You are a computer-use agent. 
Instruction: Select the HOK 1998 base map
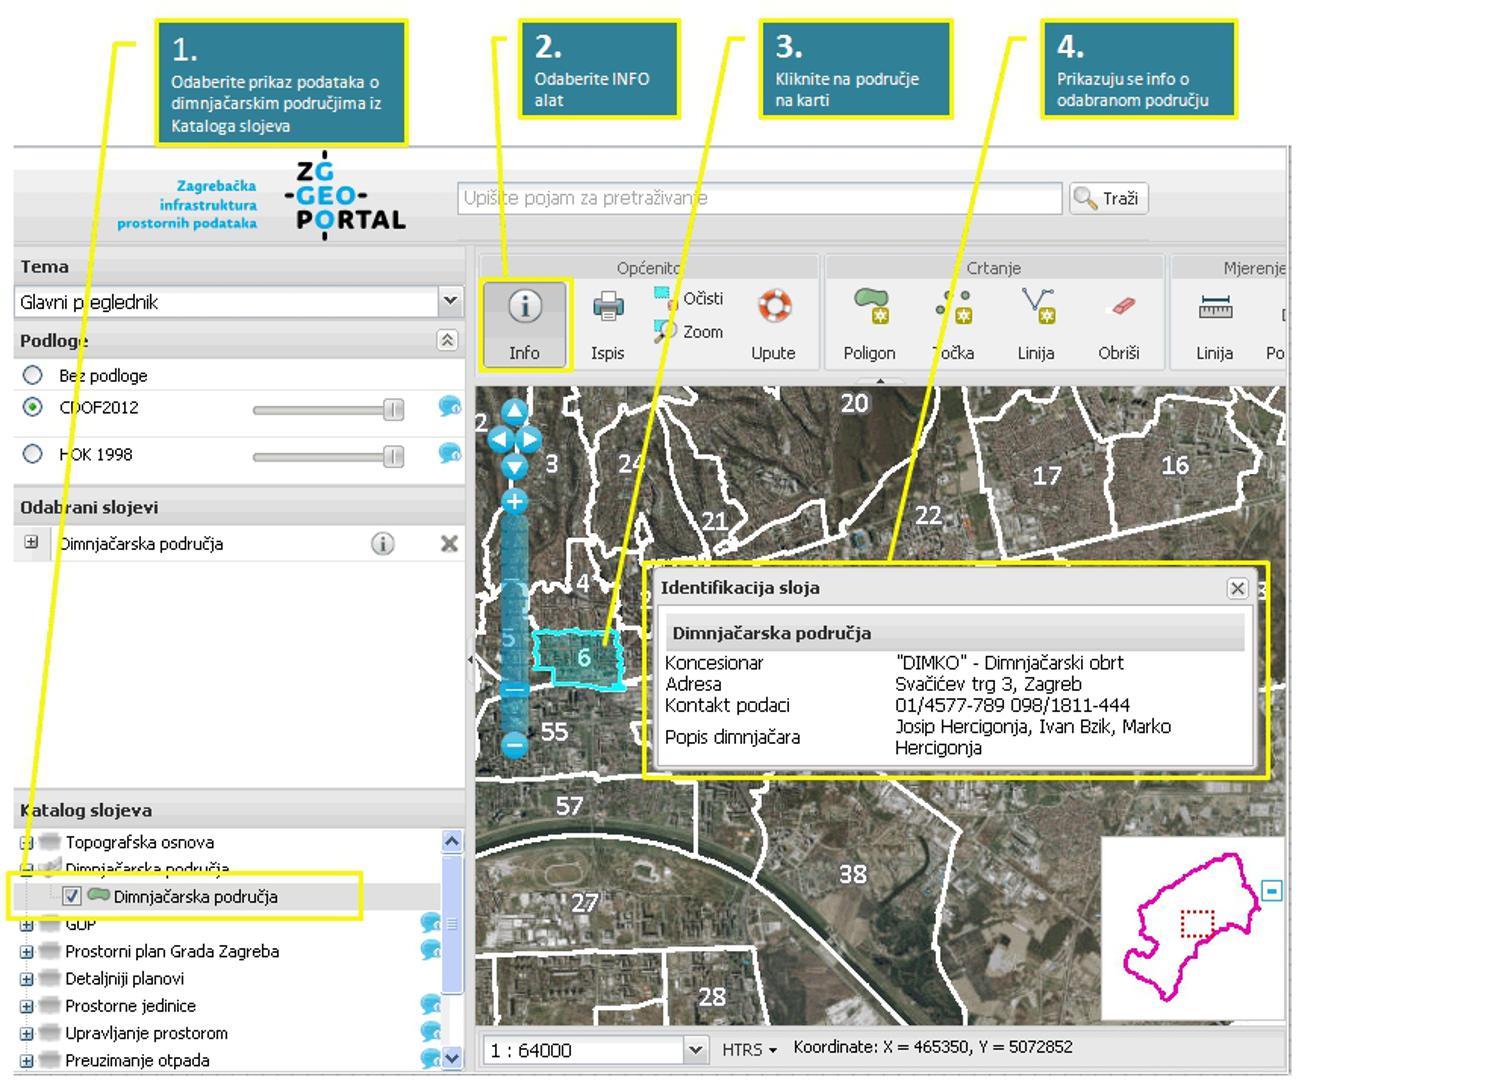coord(33,454)
